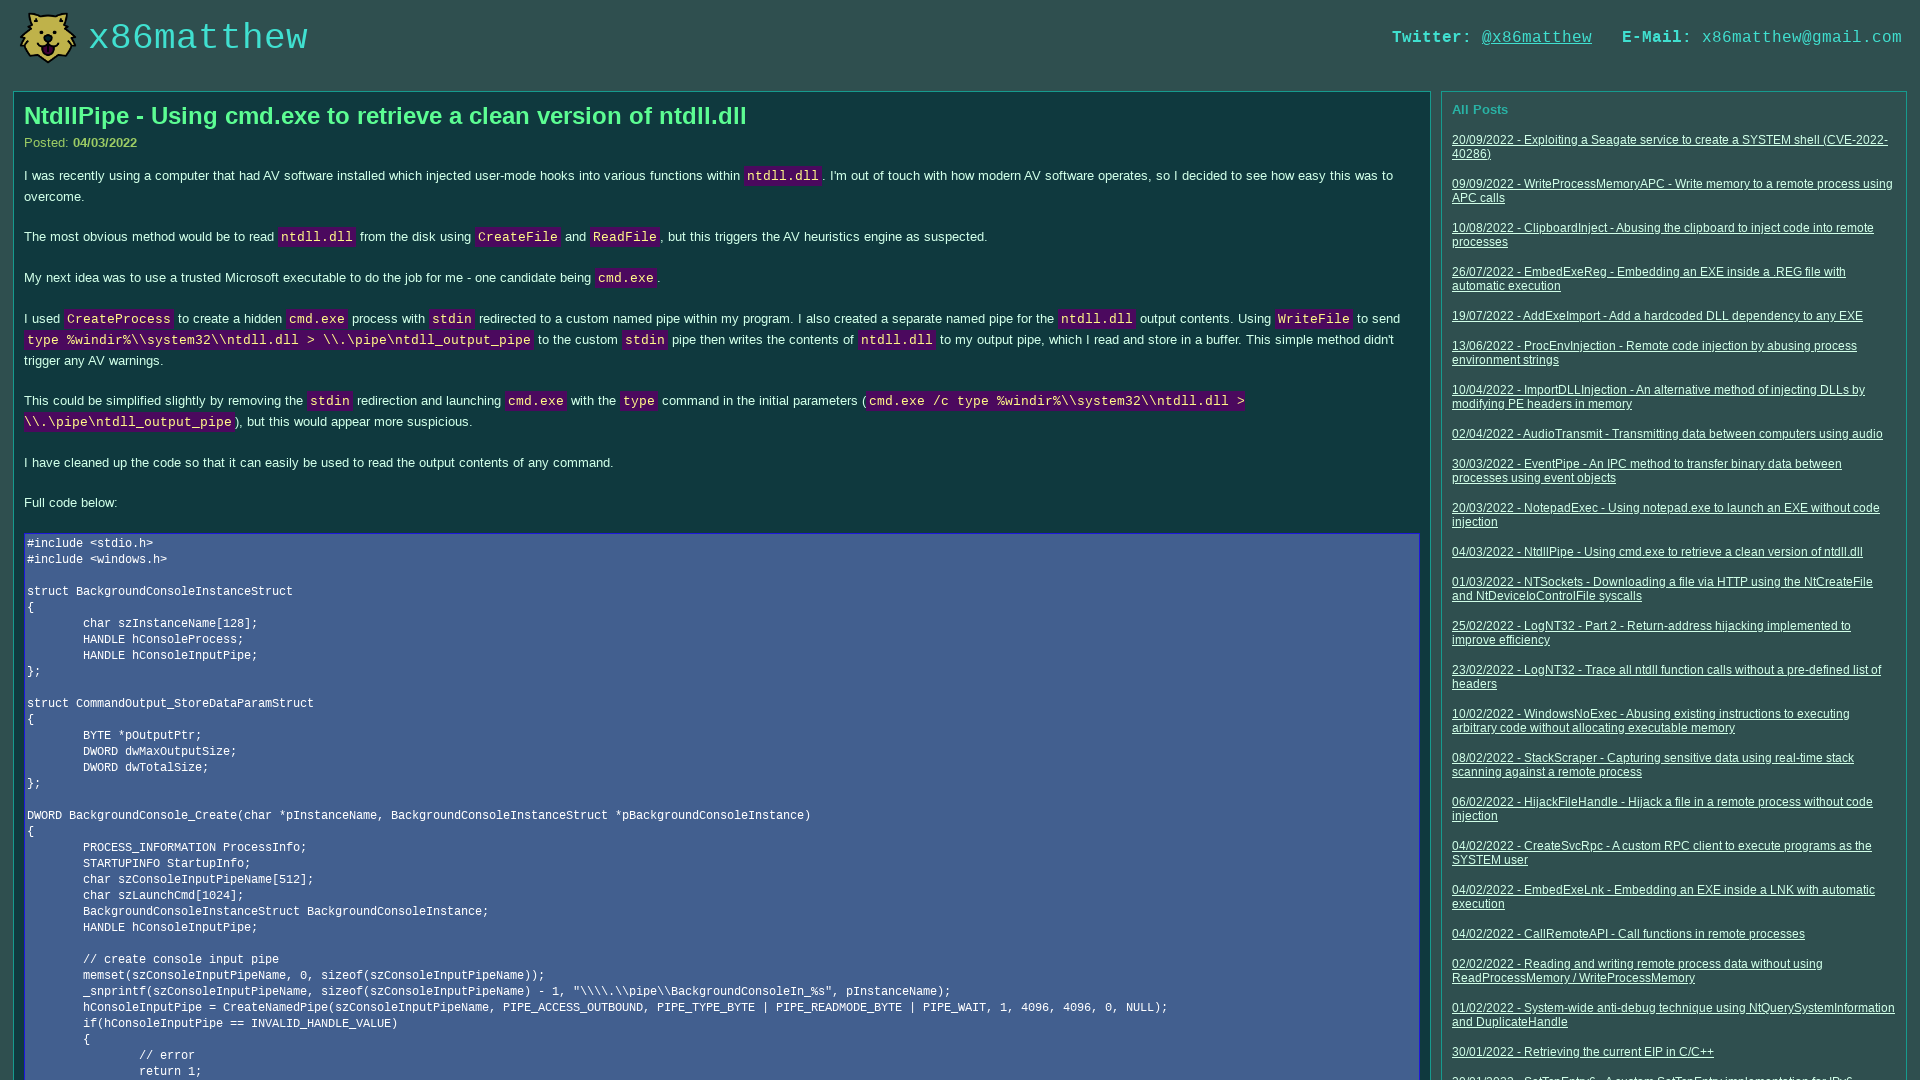The width and height of the screenshot is (1920, 1080).
Task: Click 'DWORD dwMaxOutputSize;' code line
Action: (160, 752)
